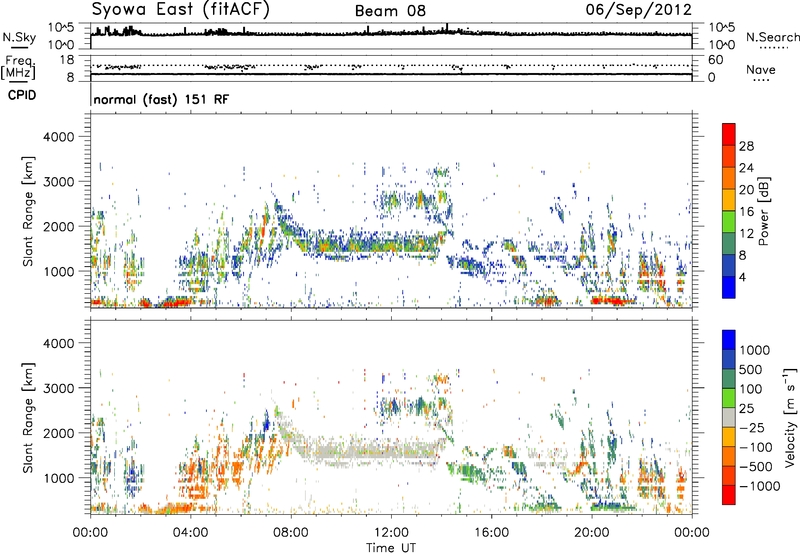Click the '60' Nave axis tick

(716, 60)
